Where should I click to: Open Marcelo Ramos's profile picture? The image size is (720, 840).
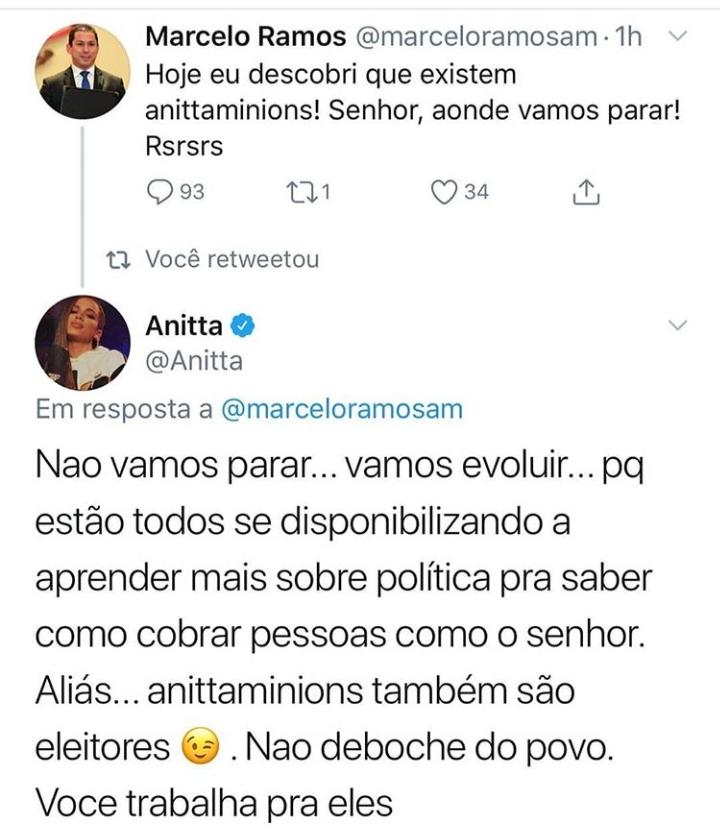(82, 71)
